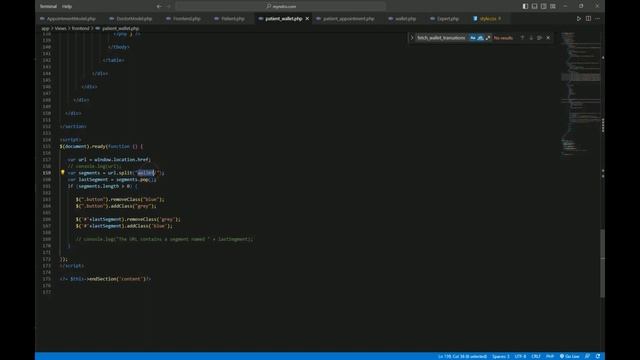The width and height of the screenshot is (640, 360).
Task: Open the editor more actions menu
Action: [597, 19]
